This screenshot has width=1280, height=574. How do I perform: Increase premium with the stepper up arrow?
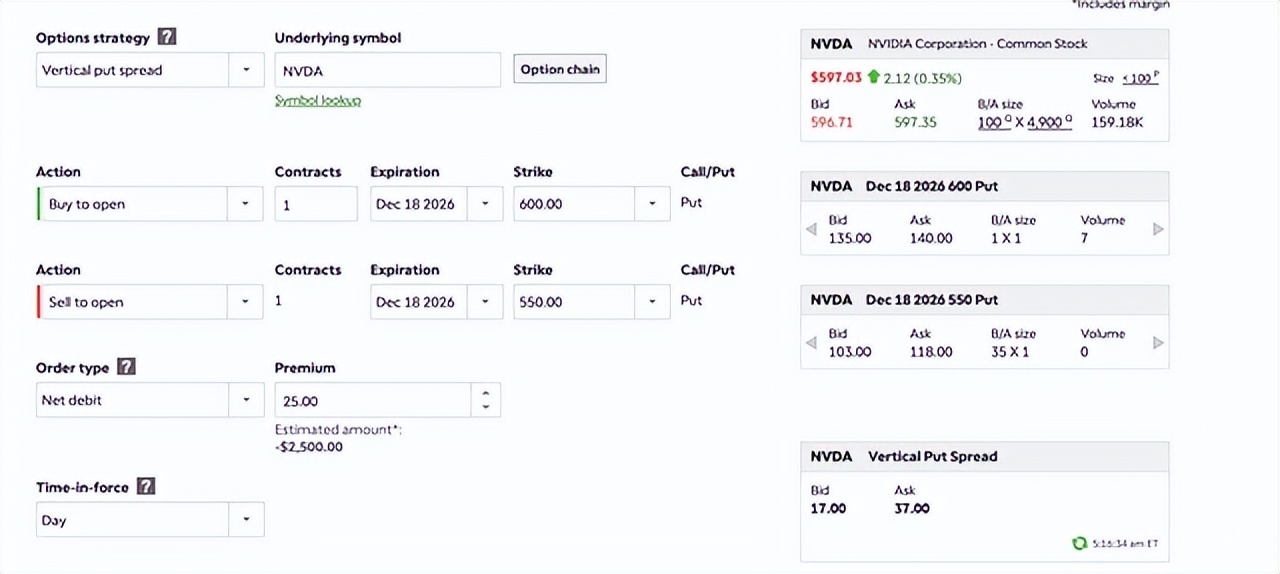(486, 394)
